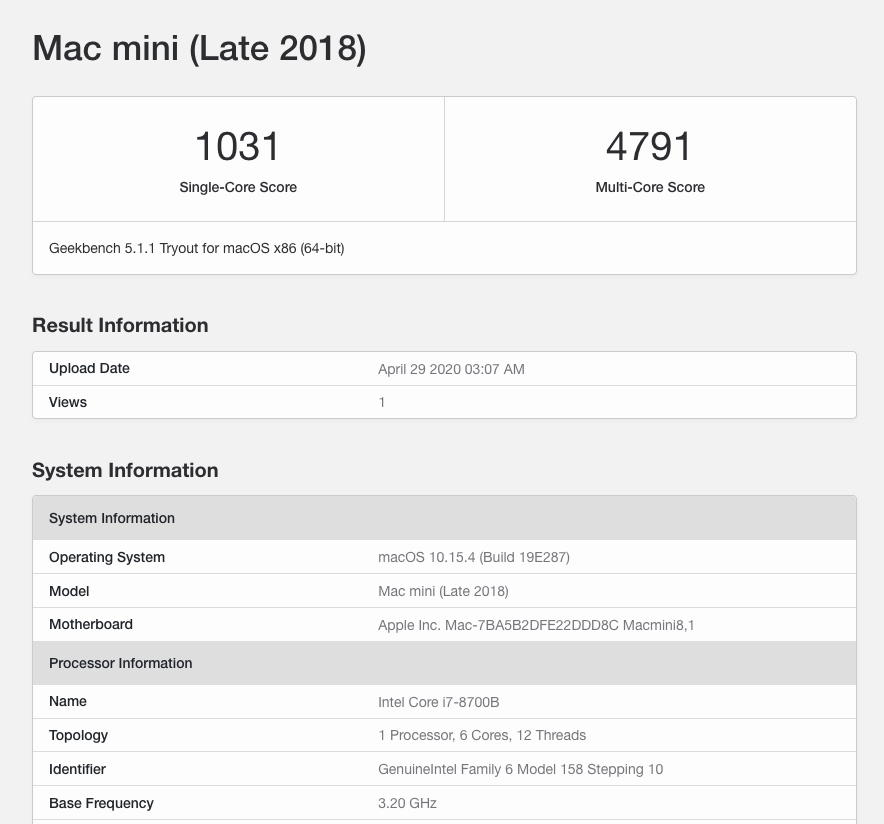Click the large 'System Information' section heading

tap(125, 470)
